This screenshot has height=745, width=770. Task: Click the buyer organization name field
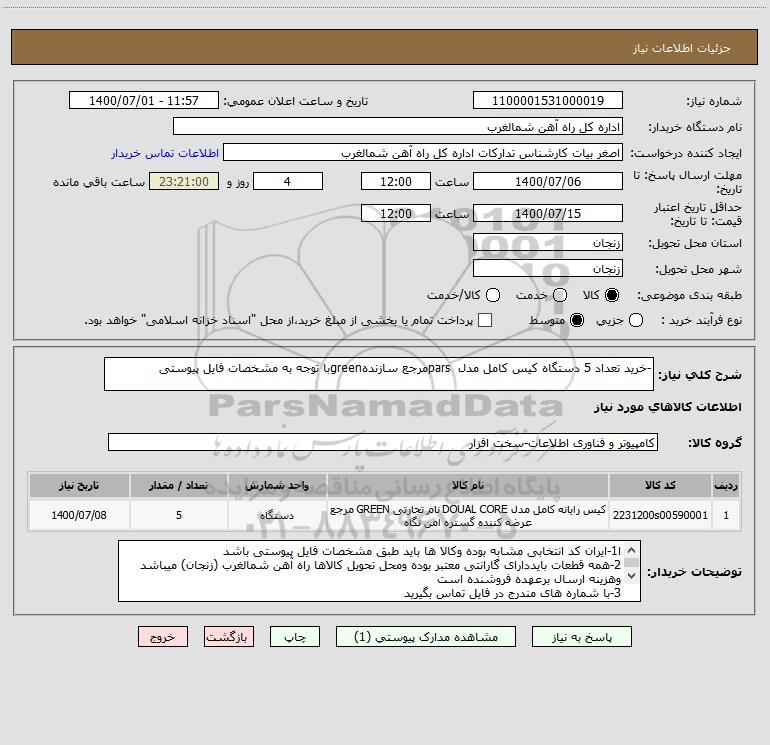(398, 126)
